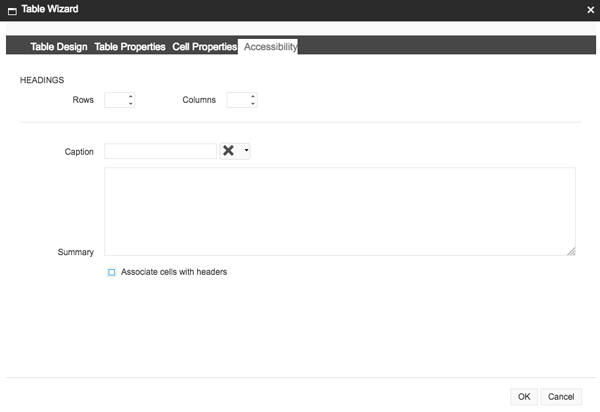
Task: Click inside the Summary text area
Action: coord(339,211)
